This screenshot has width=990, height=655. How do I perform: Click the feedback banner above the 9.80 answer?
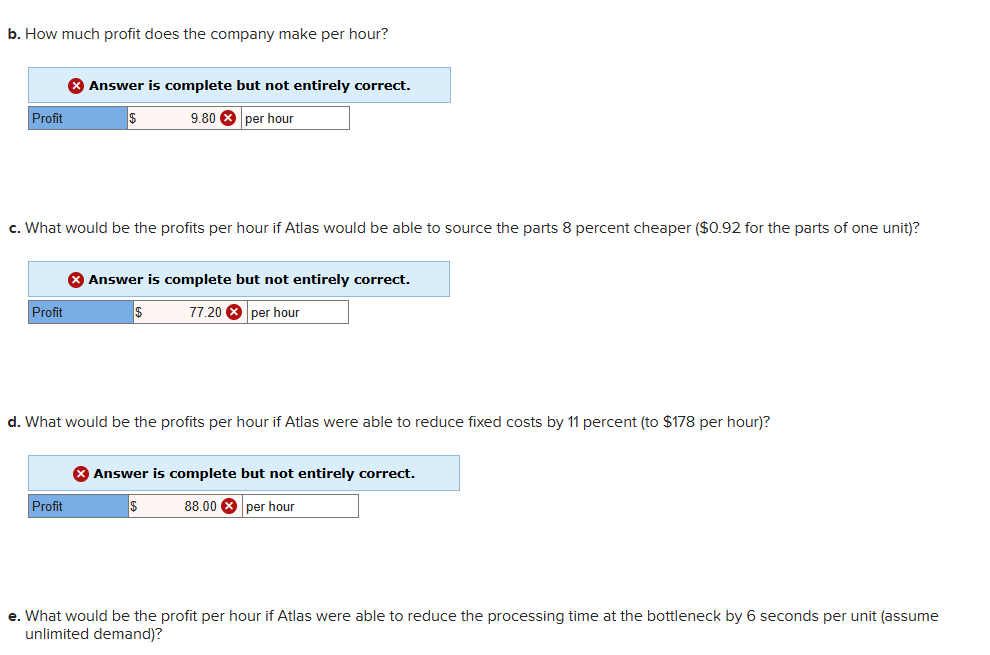coord(240,85)
